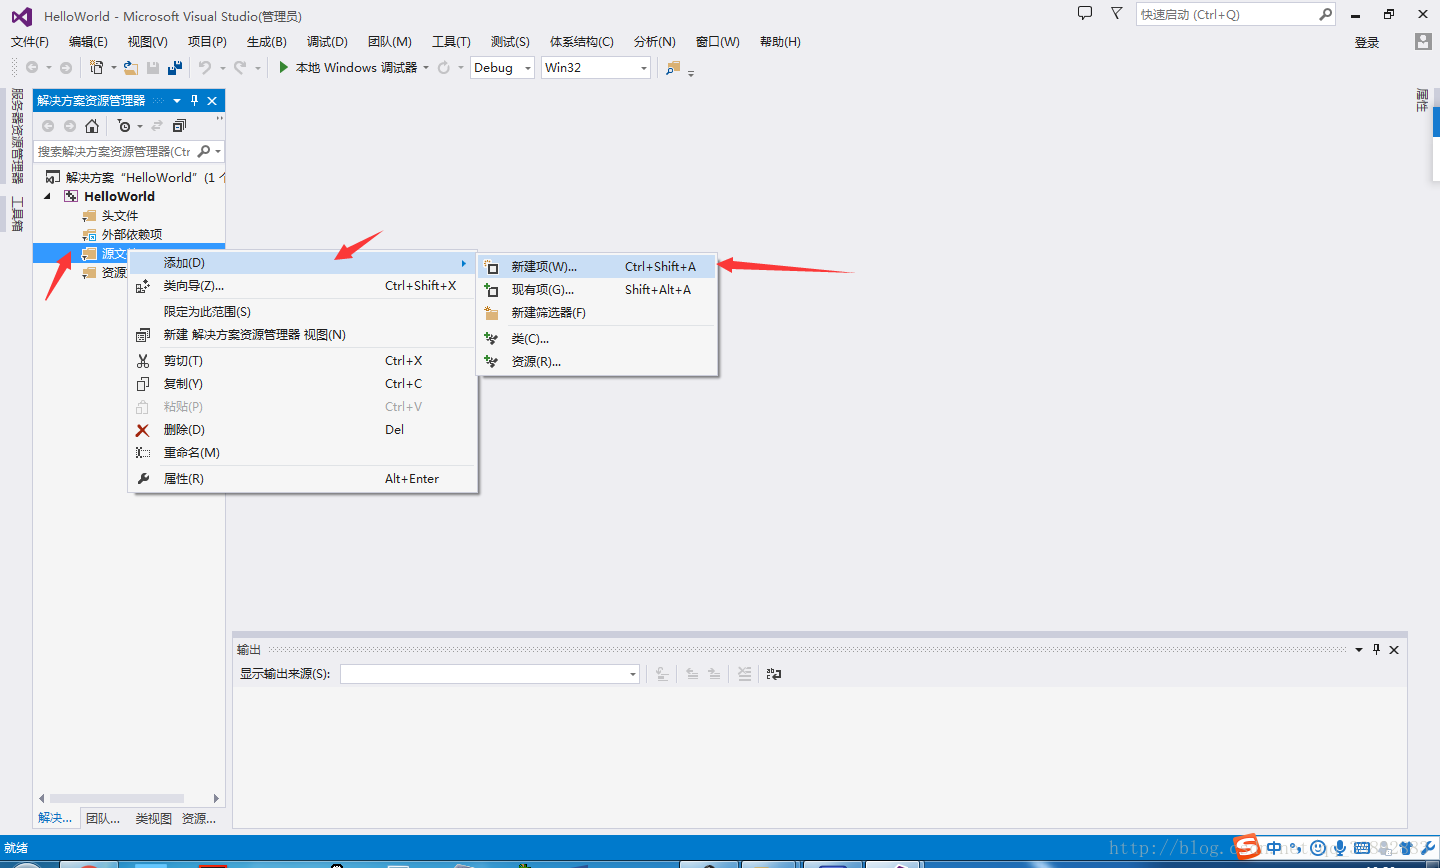Select 重命名(M) in context menu

pos(303,453)
